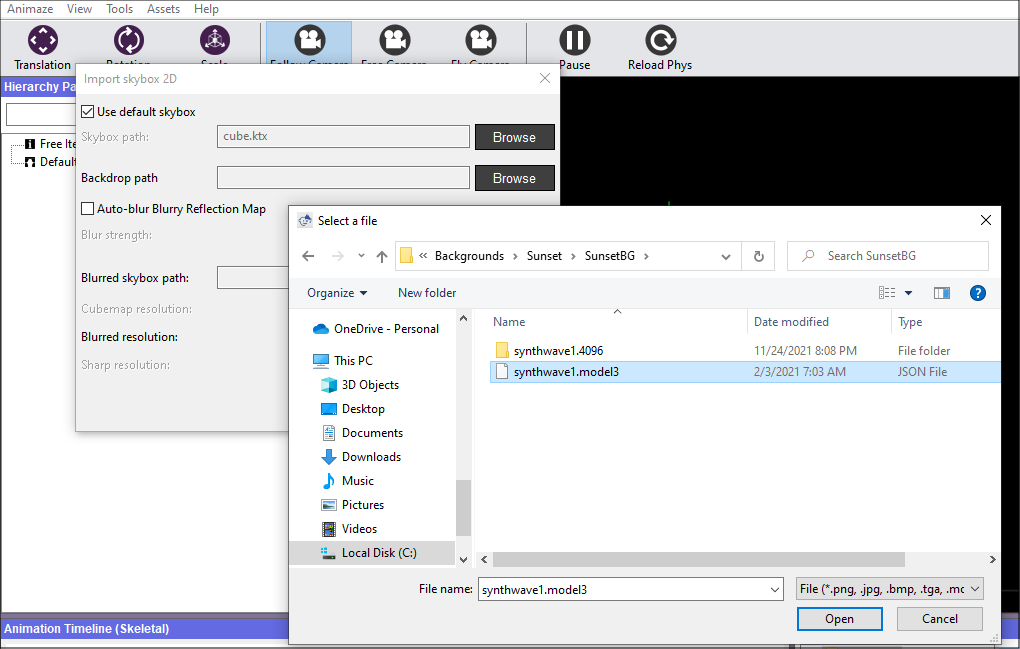Click the Open button
Viewport: 1020px width, 649px height.
[839, 619]
